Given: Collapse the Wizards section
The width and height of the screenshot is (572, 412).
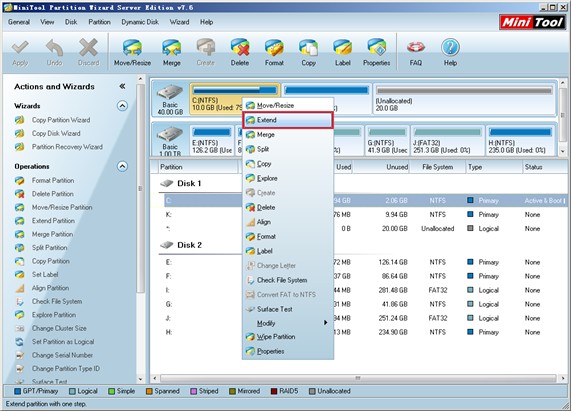Looking at the screenshot, I should click(122, 106).
